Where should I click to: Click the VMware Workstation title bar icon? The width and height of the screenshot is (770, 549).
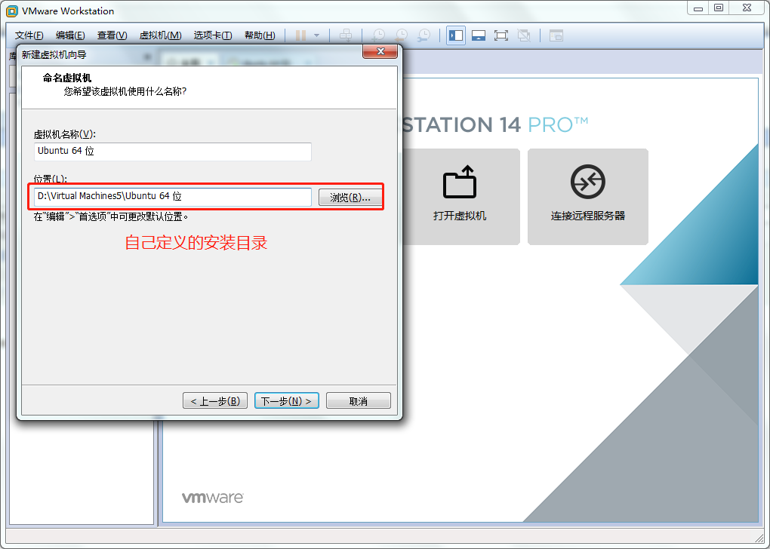pyautogui.click(x=12, y=11)
